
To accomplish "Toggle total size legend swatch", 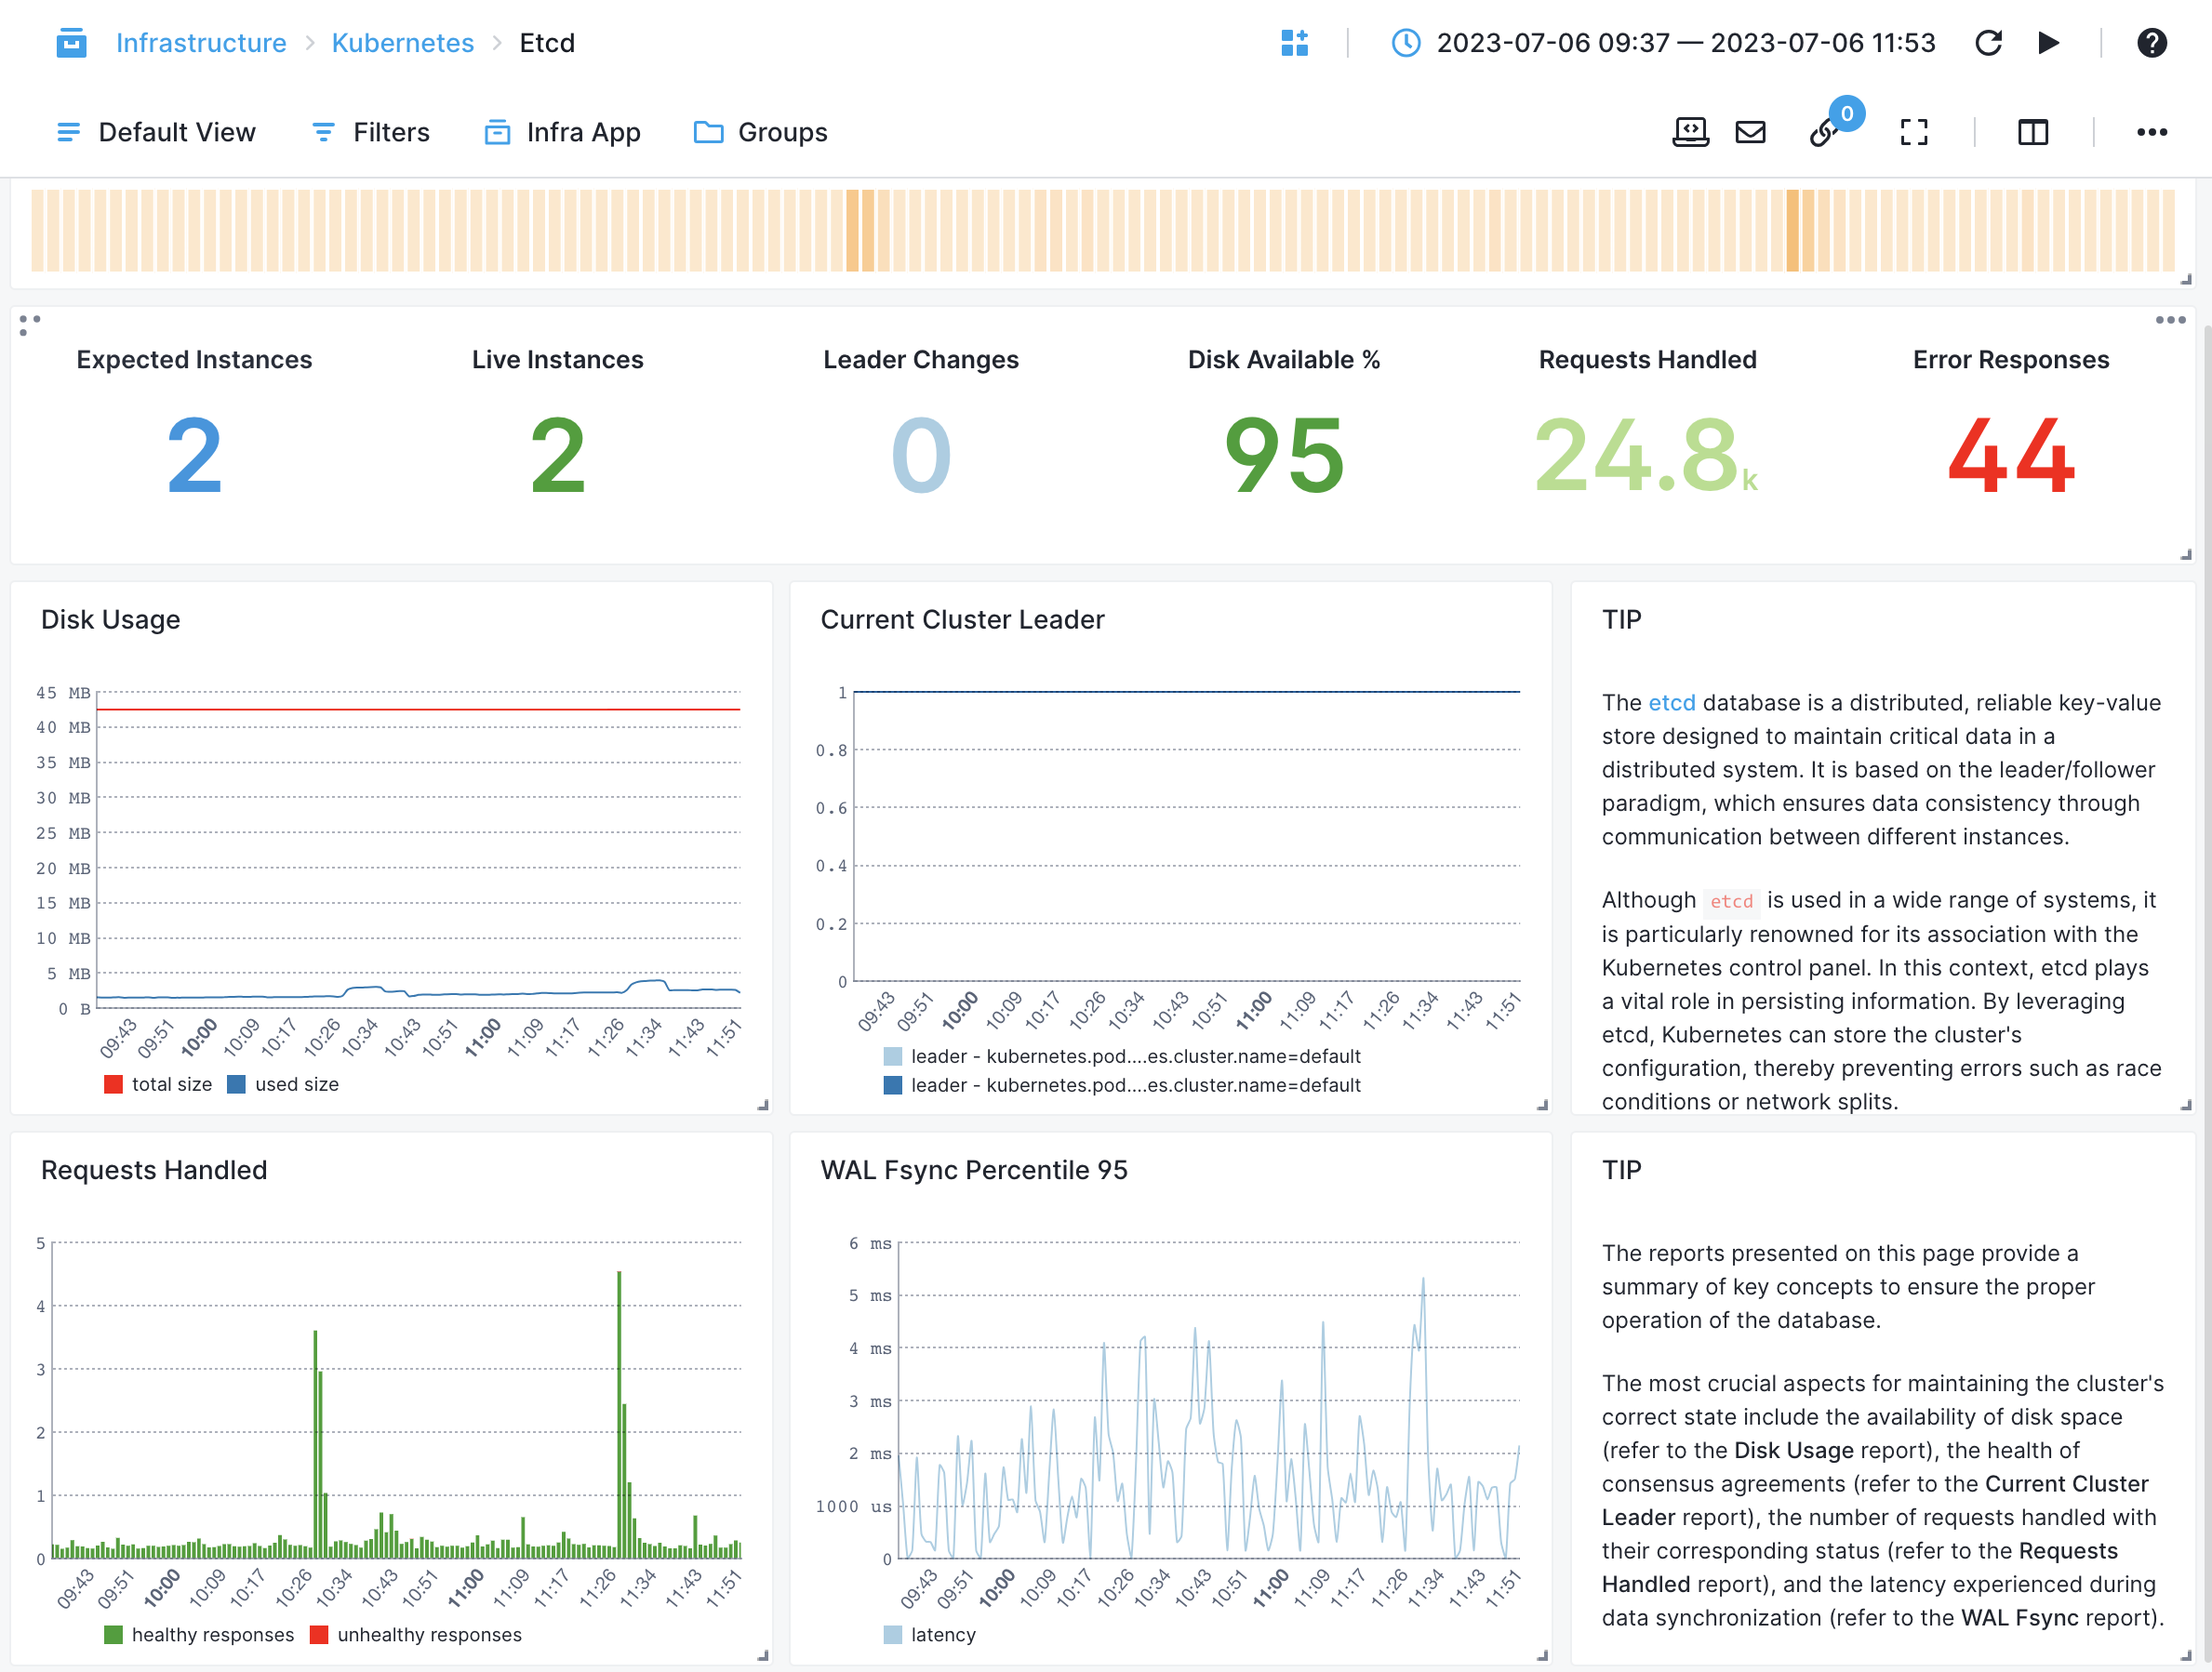I will 113,1084.
